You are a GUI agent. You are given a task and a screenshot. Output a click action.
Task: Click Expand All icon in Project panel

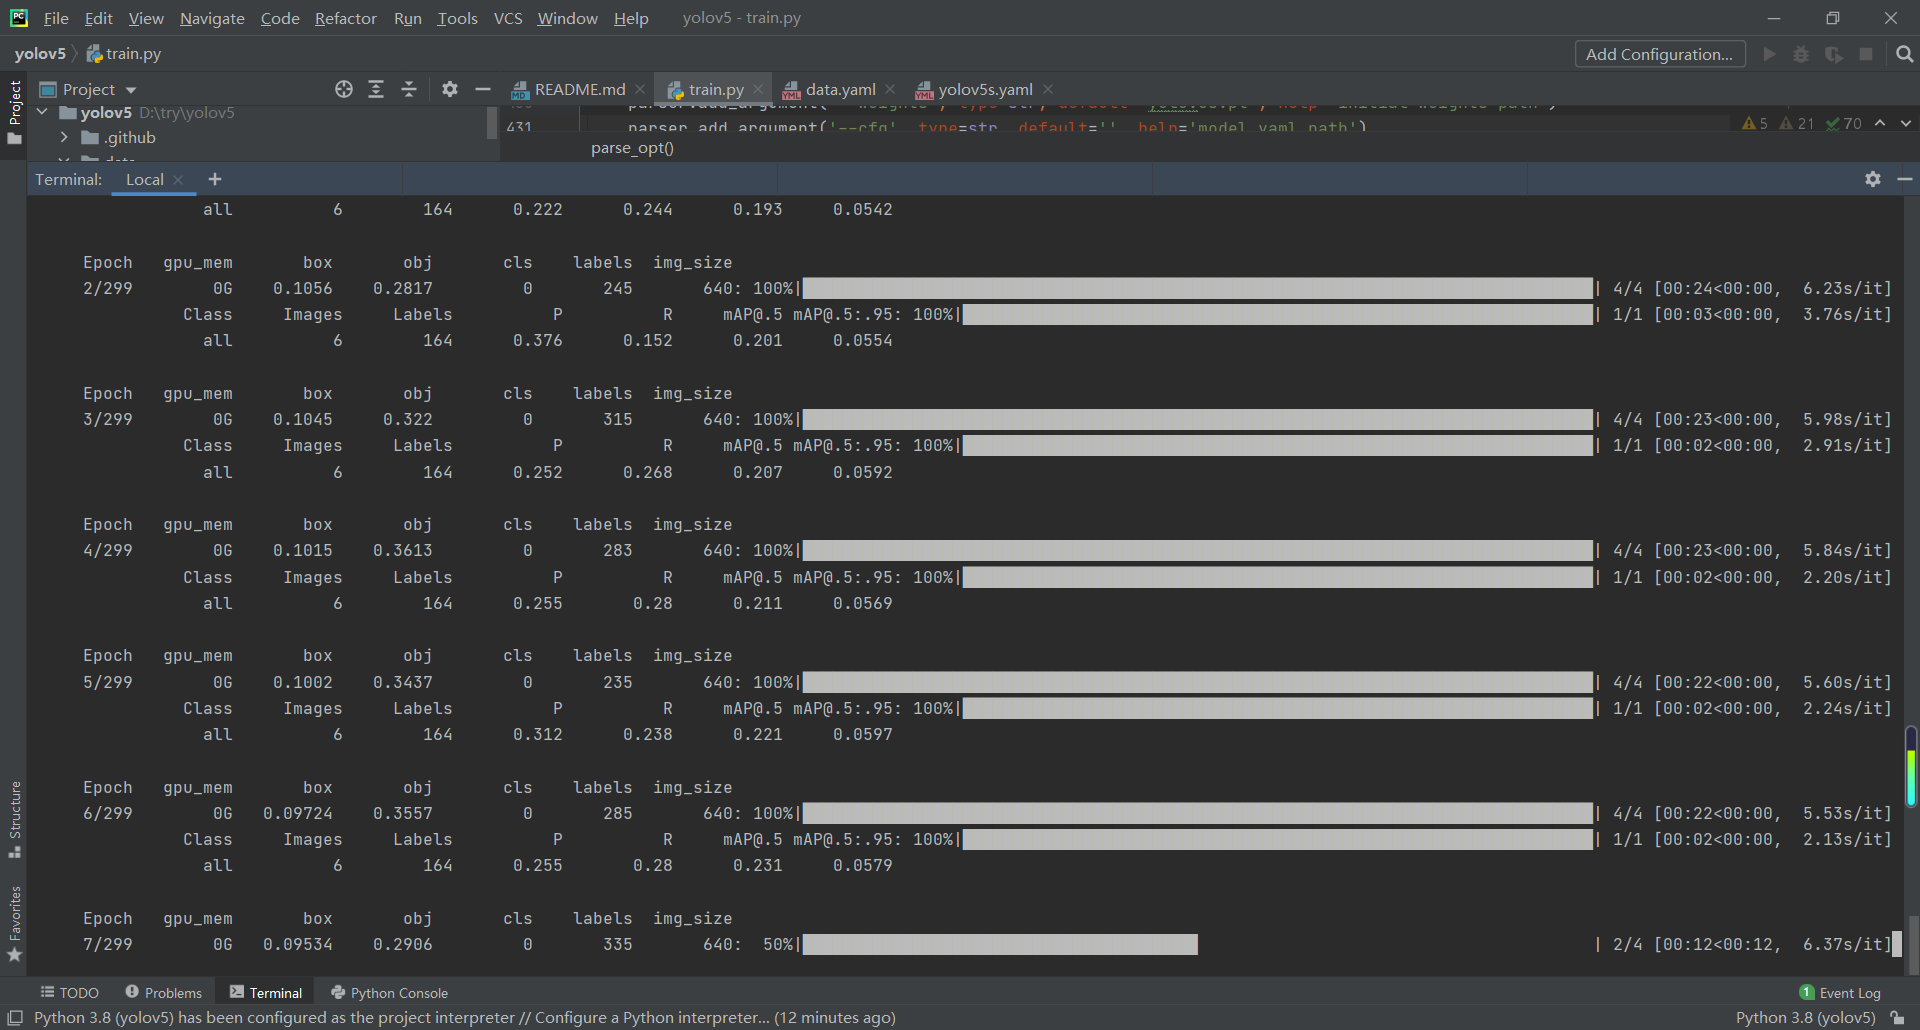376,89
